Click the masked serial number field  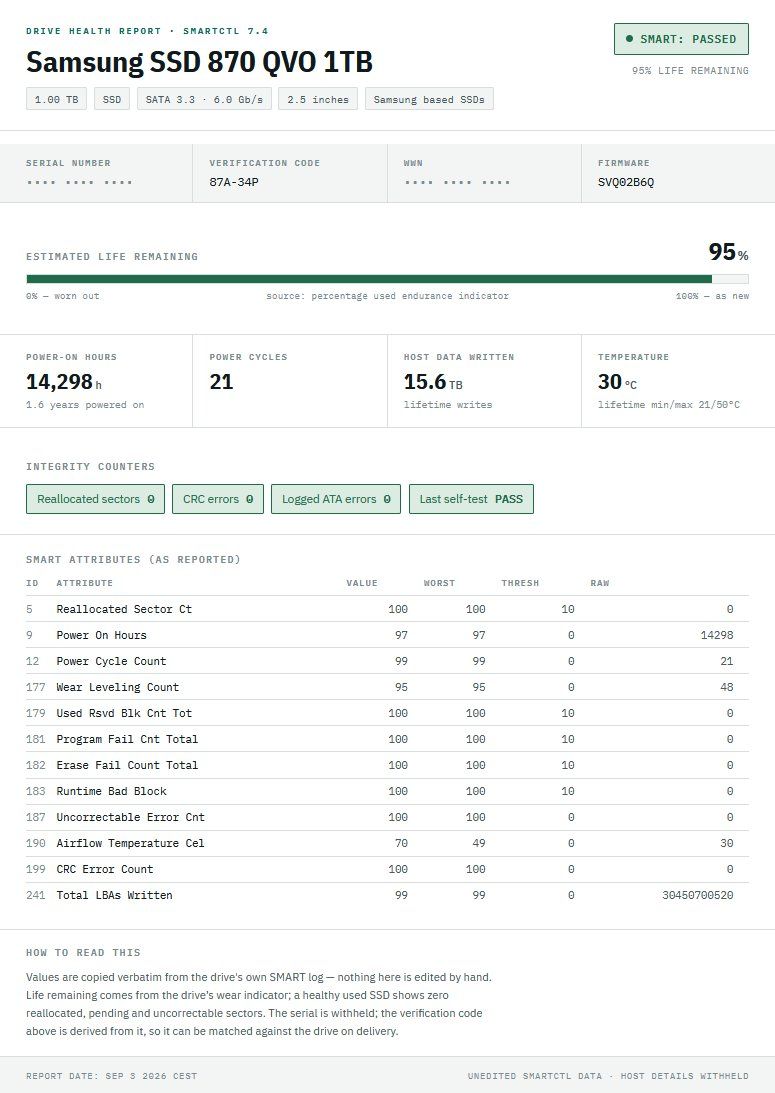pos(79,183)
